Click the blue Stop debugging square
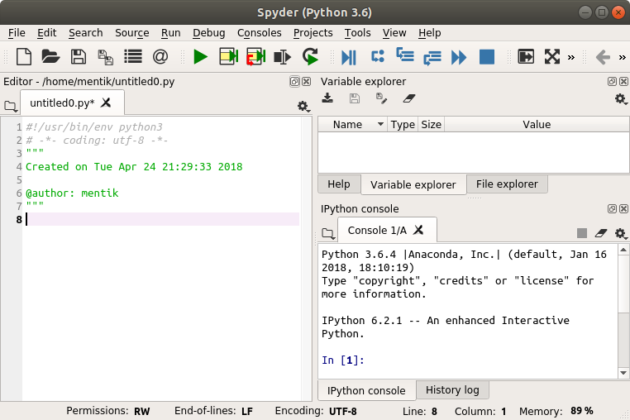630x420 pixels. pyautogui.click(x=487, y=57)
